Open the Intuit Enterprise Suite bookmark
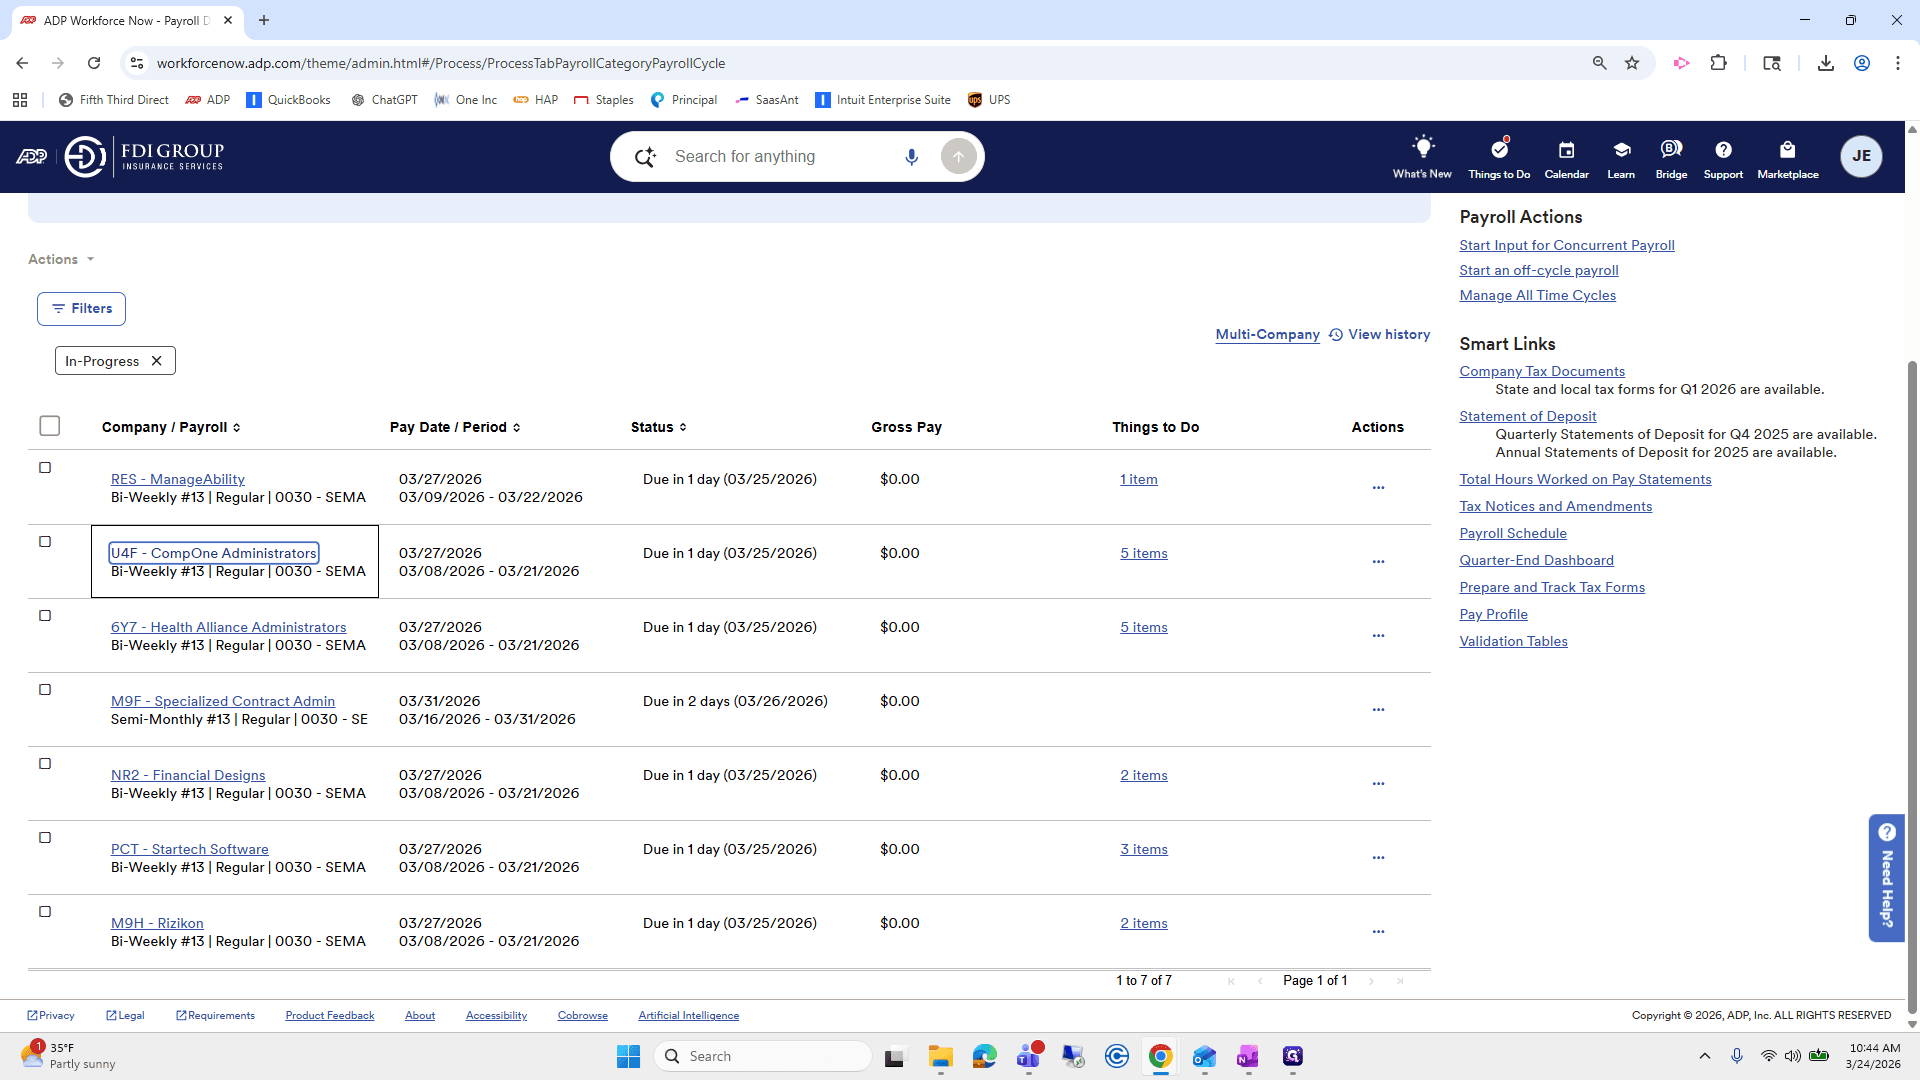1920x1080 pixels. [882, 100]
